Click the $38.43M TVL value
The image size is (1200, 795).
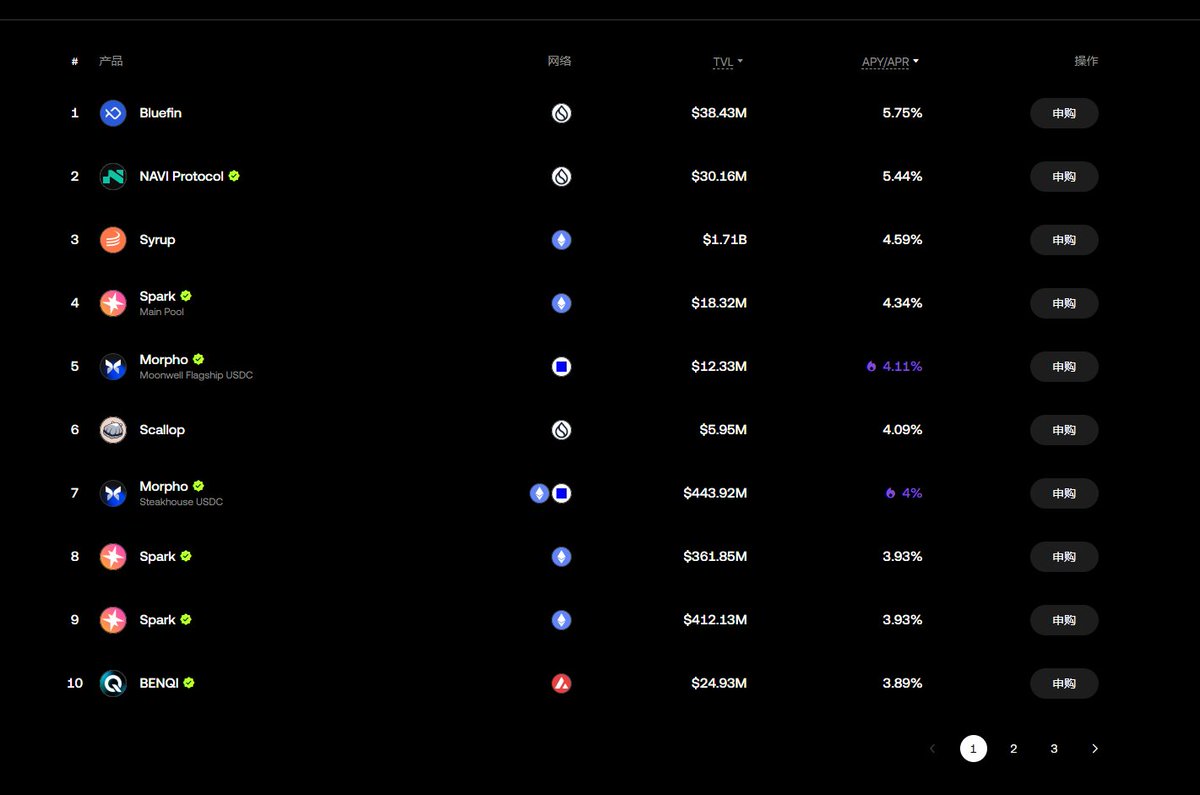coord(719,113)
